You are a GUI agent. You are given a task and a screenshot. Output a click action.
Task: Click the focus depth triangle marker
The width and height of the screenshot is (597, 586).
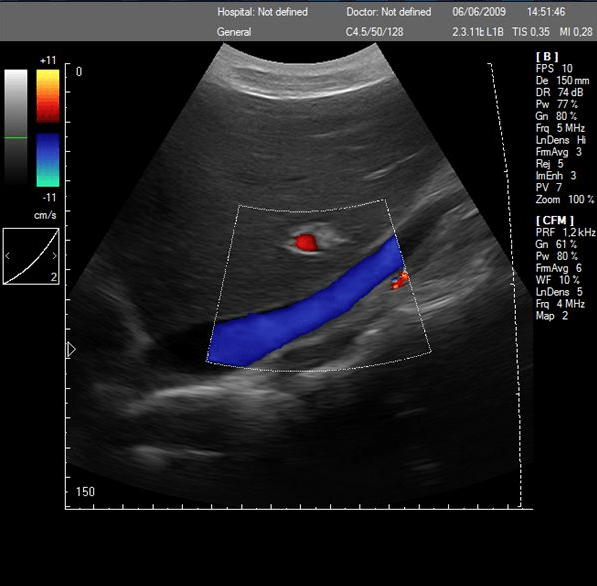point(71,349)
